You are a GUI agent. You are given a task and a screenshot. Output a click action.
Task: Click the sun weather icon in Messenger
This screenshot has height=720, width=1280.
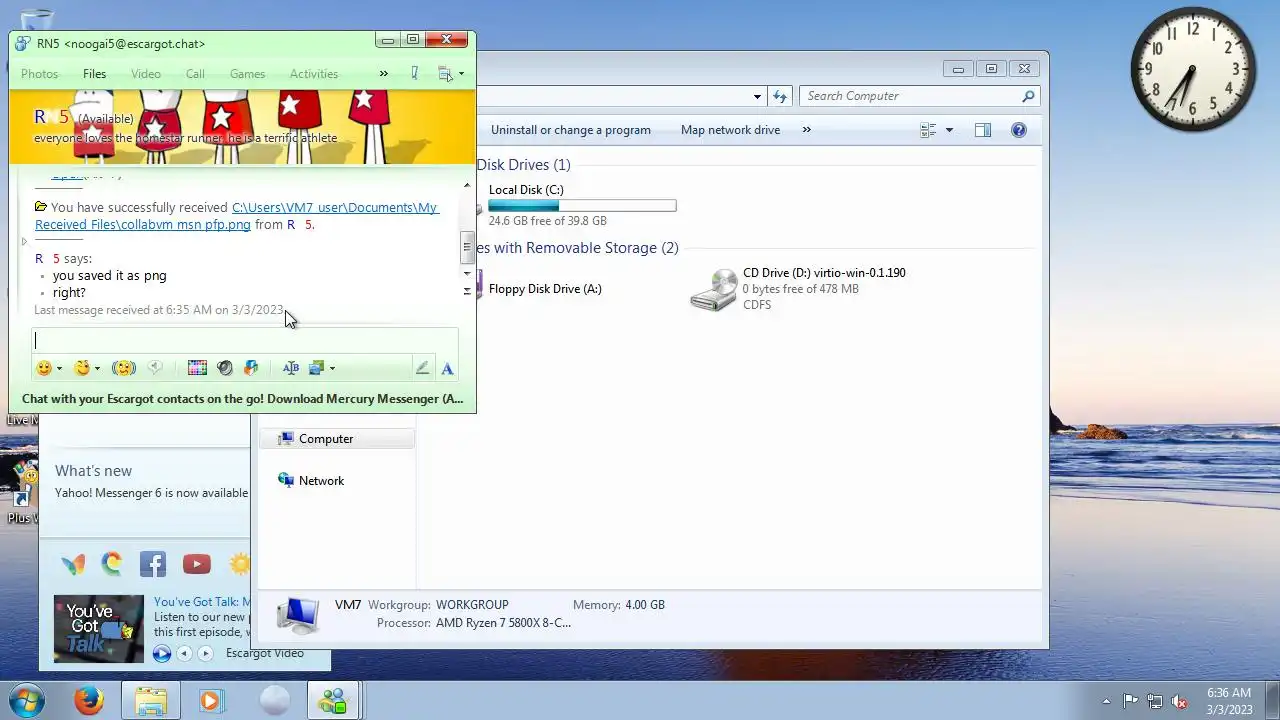[240, 564]
